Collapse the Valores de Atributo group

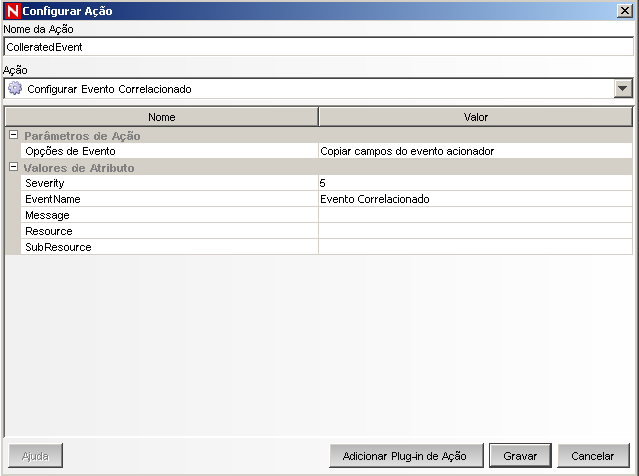pyautogui.click(x=13, y=167)
